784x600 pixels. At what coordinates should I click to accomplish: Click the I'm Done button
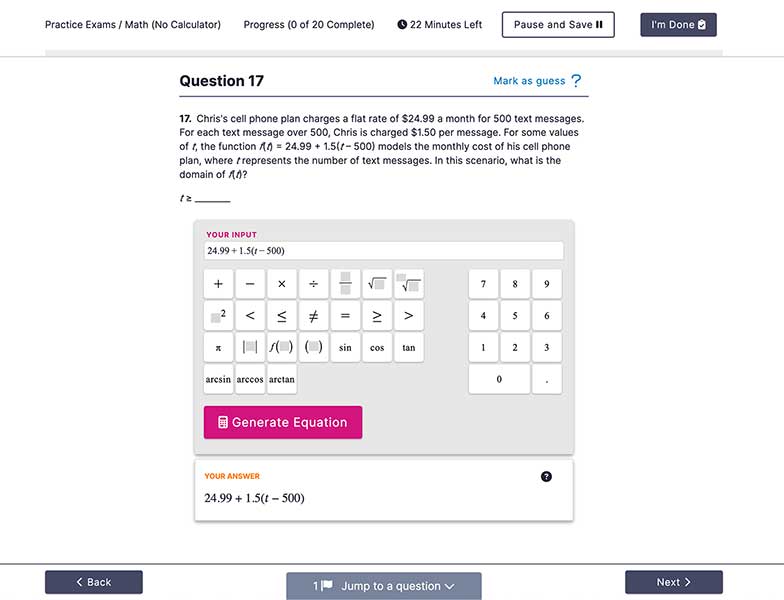(x=678, y=25)
